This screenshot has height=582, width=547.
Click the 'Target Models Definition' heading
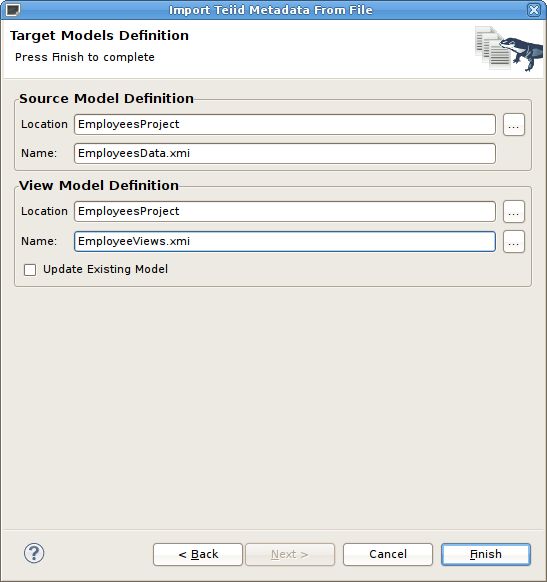click(99, 36)
